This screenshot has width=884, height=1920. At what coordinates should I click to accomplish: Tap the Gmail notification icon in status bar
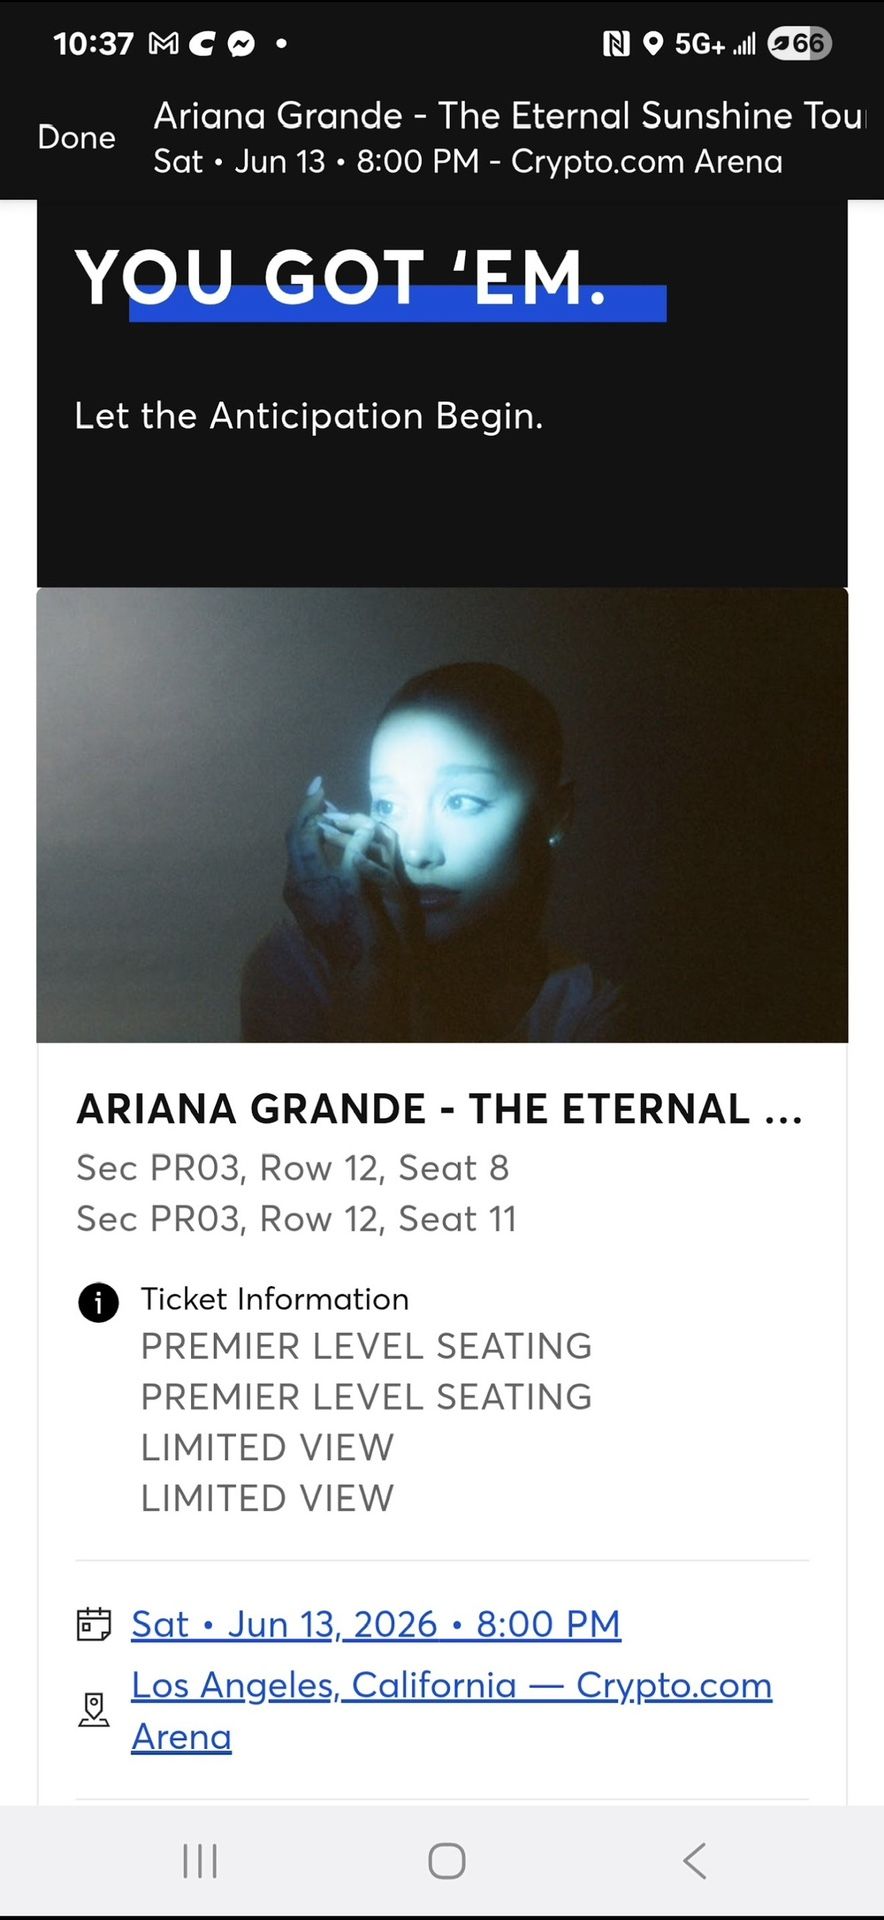163,43
